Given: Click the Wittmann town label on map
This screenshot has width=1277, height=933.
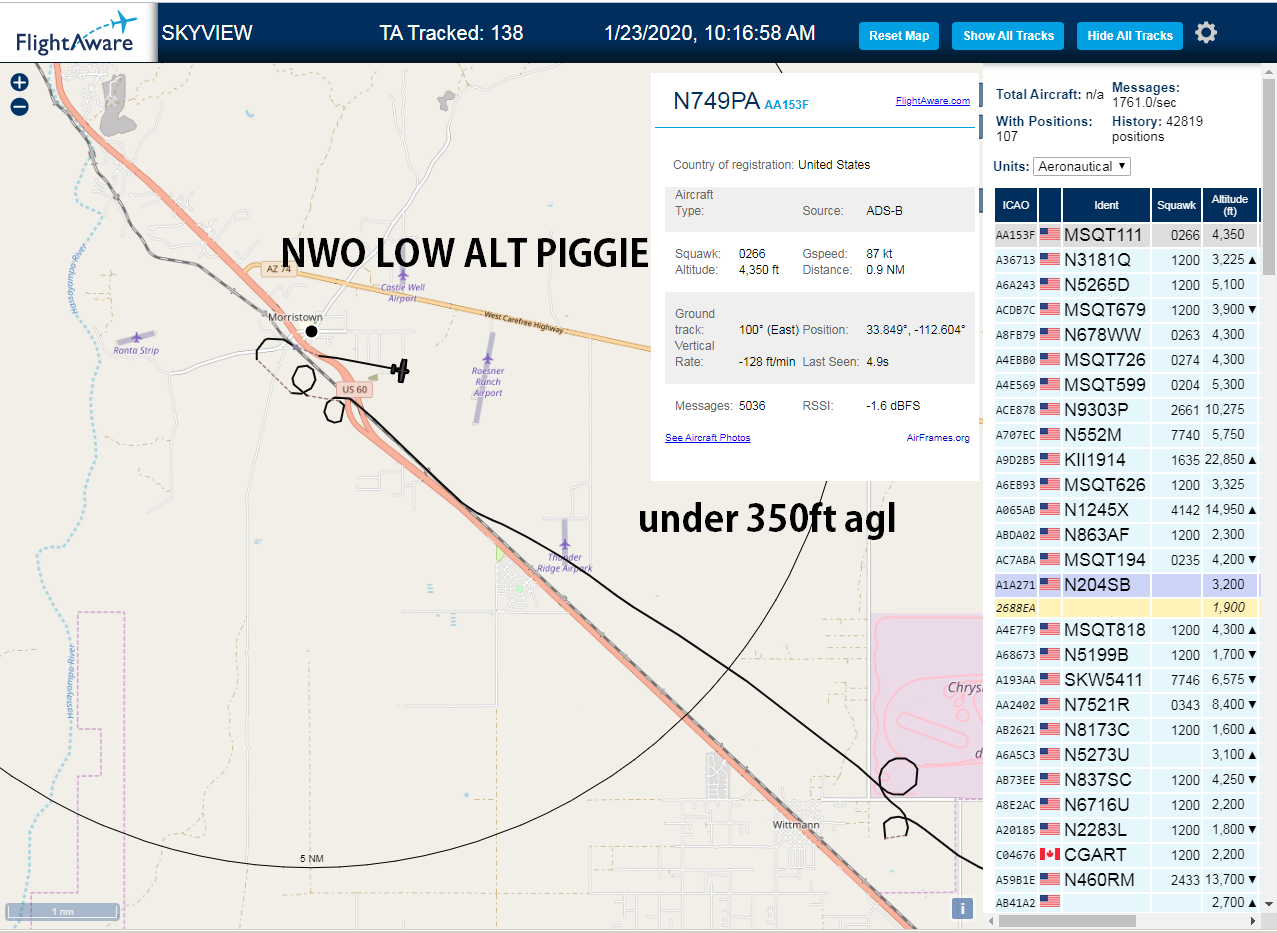Looking at the screenshot, I should tap(796, 825).
